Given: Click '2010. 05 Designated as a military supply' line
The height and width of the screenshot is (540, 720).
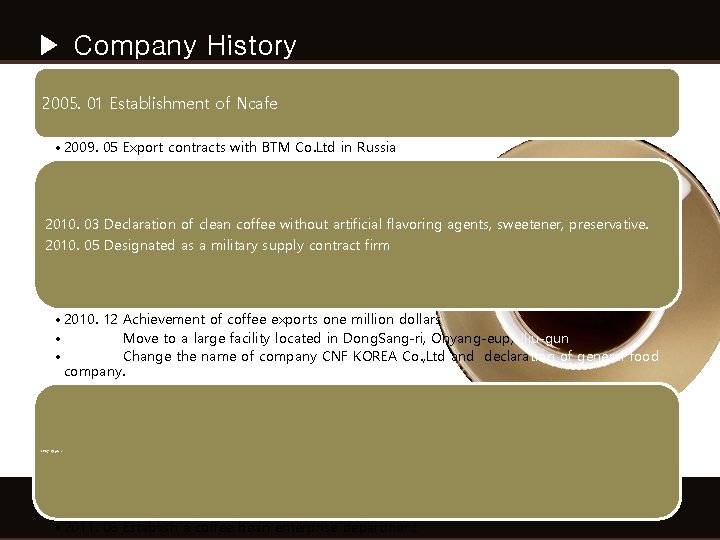Looking at the screenshot, I should tap(217, 245).
